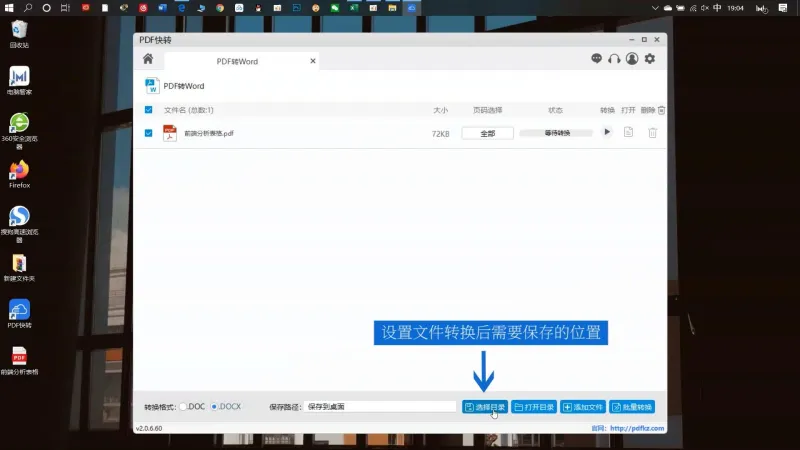Open the user account profile icon
This screenshot has width=800, height=450.
coord(632,59)
